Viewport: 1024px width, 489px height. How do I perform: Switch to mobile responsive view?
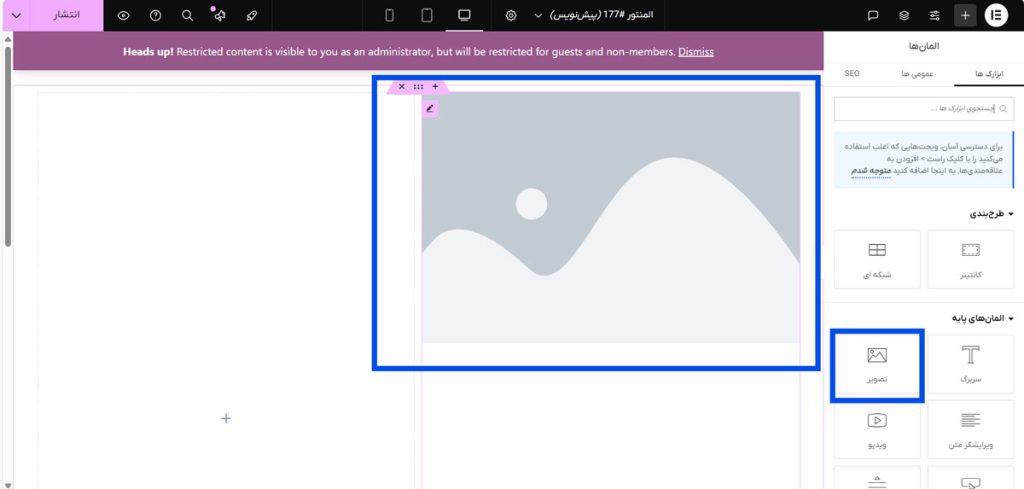click(x=390, y=15)
